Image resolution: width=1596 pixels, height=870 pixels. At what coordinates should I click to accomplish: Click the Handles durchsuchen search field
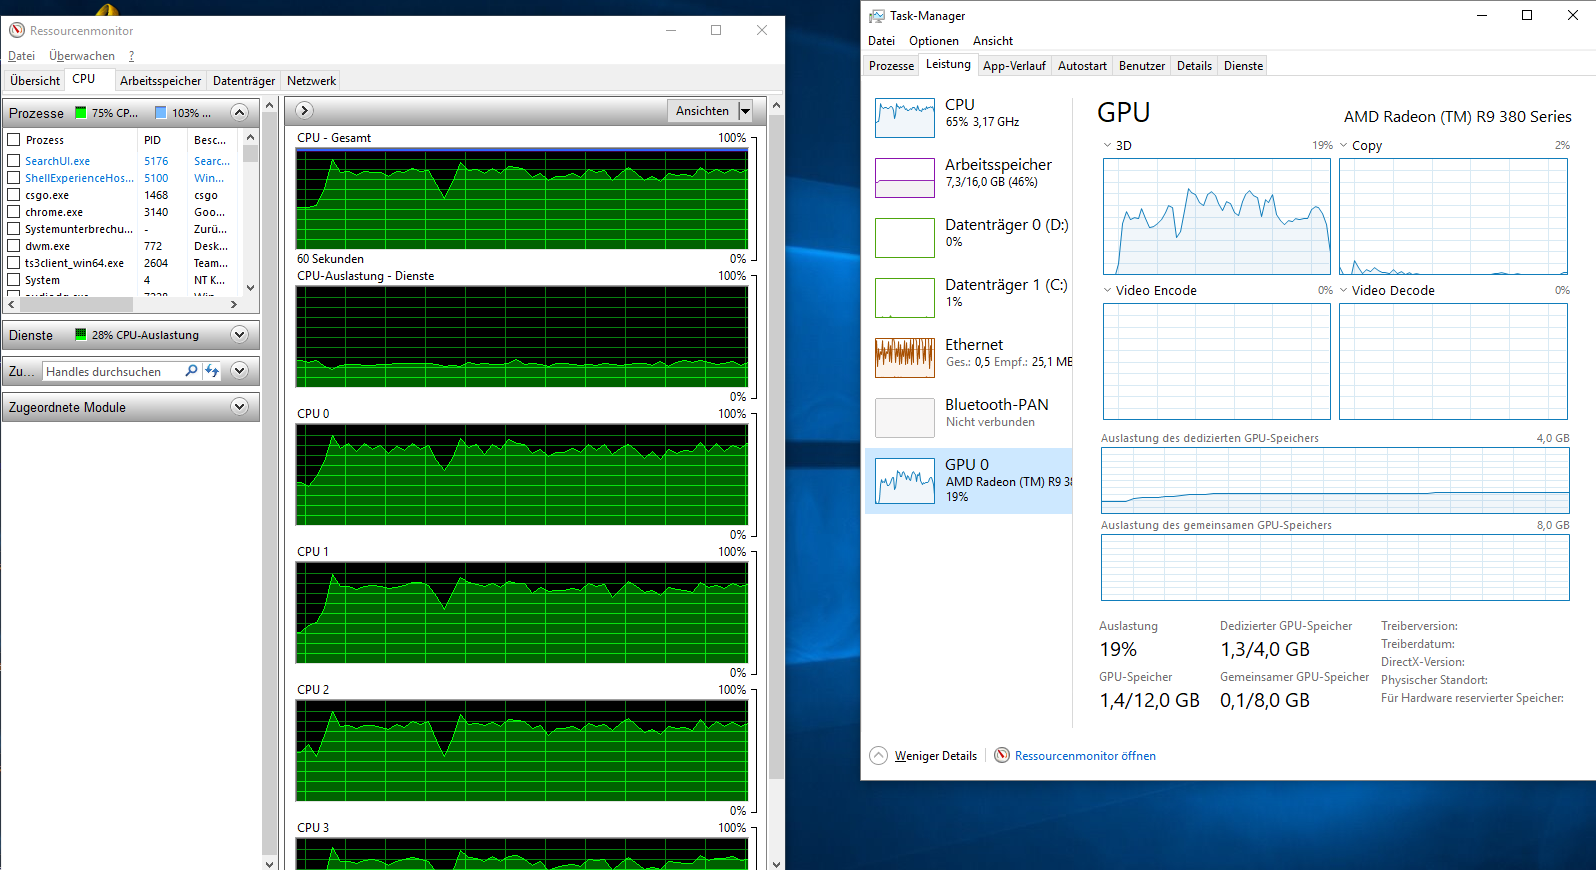pyautogui.click(x=112, y=371)
